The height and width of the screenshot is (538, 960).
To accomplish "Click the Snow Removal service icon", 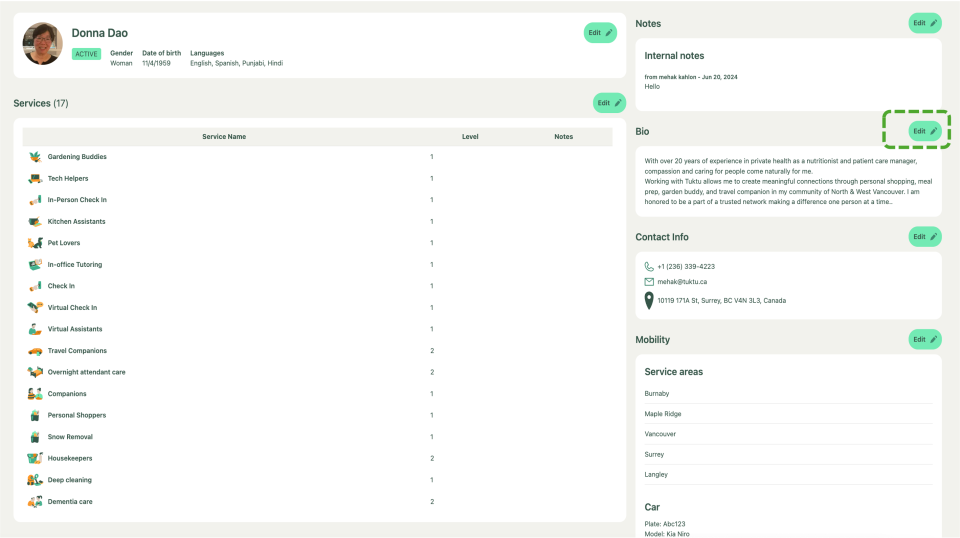I will point(35,437).
